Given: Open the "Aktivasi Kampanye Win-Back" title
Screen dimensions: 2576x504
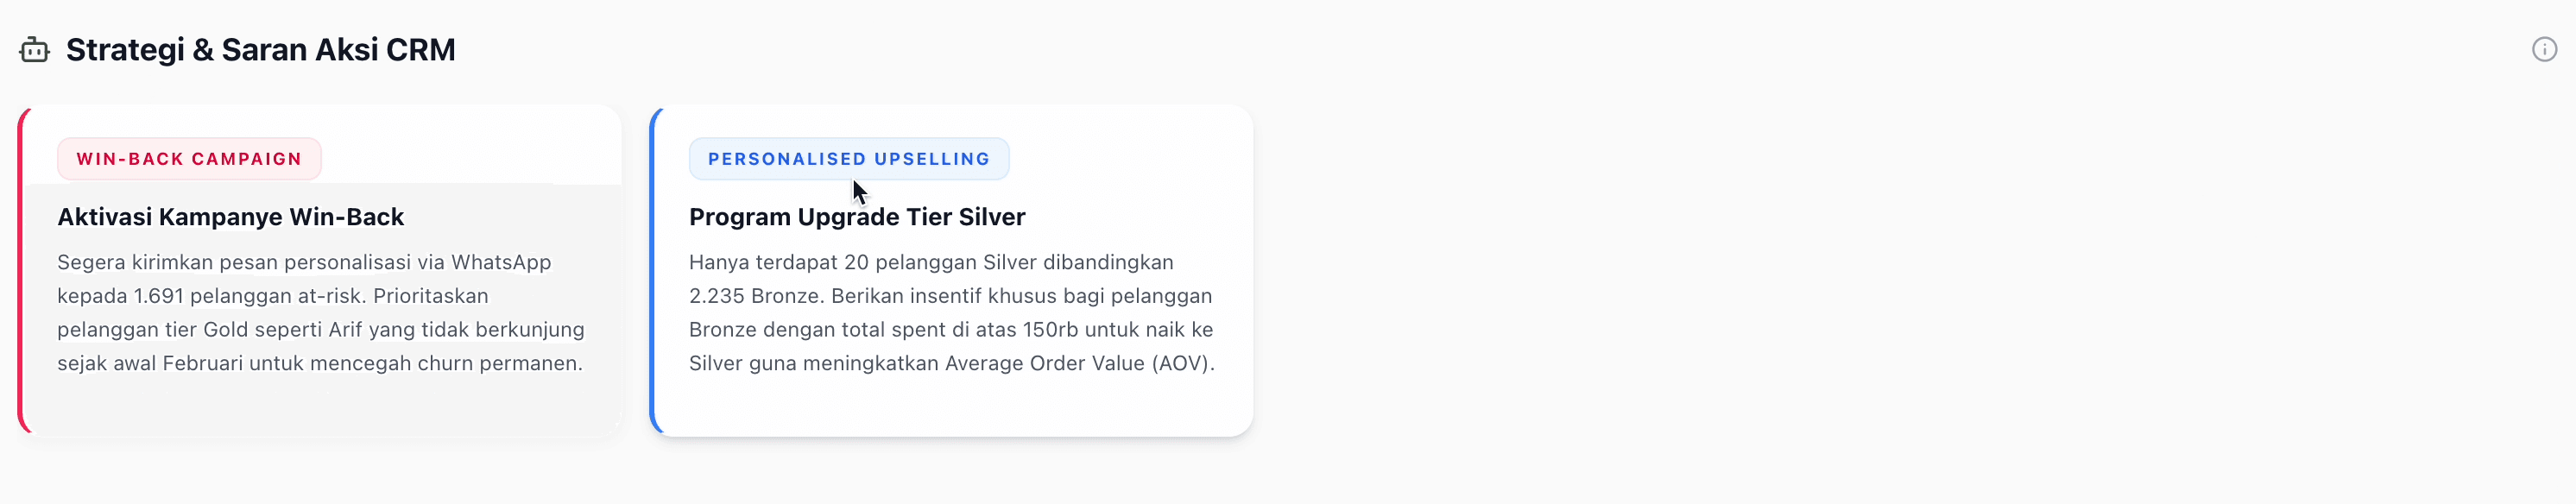Looking at the screenshot, I should coord(230,217).
